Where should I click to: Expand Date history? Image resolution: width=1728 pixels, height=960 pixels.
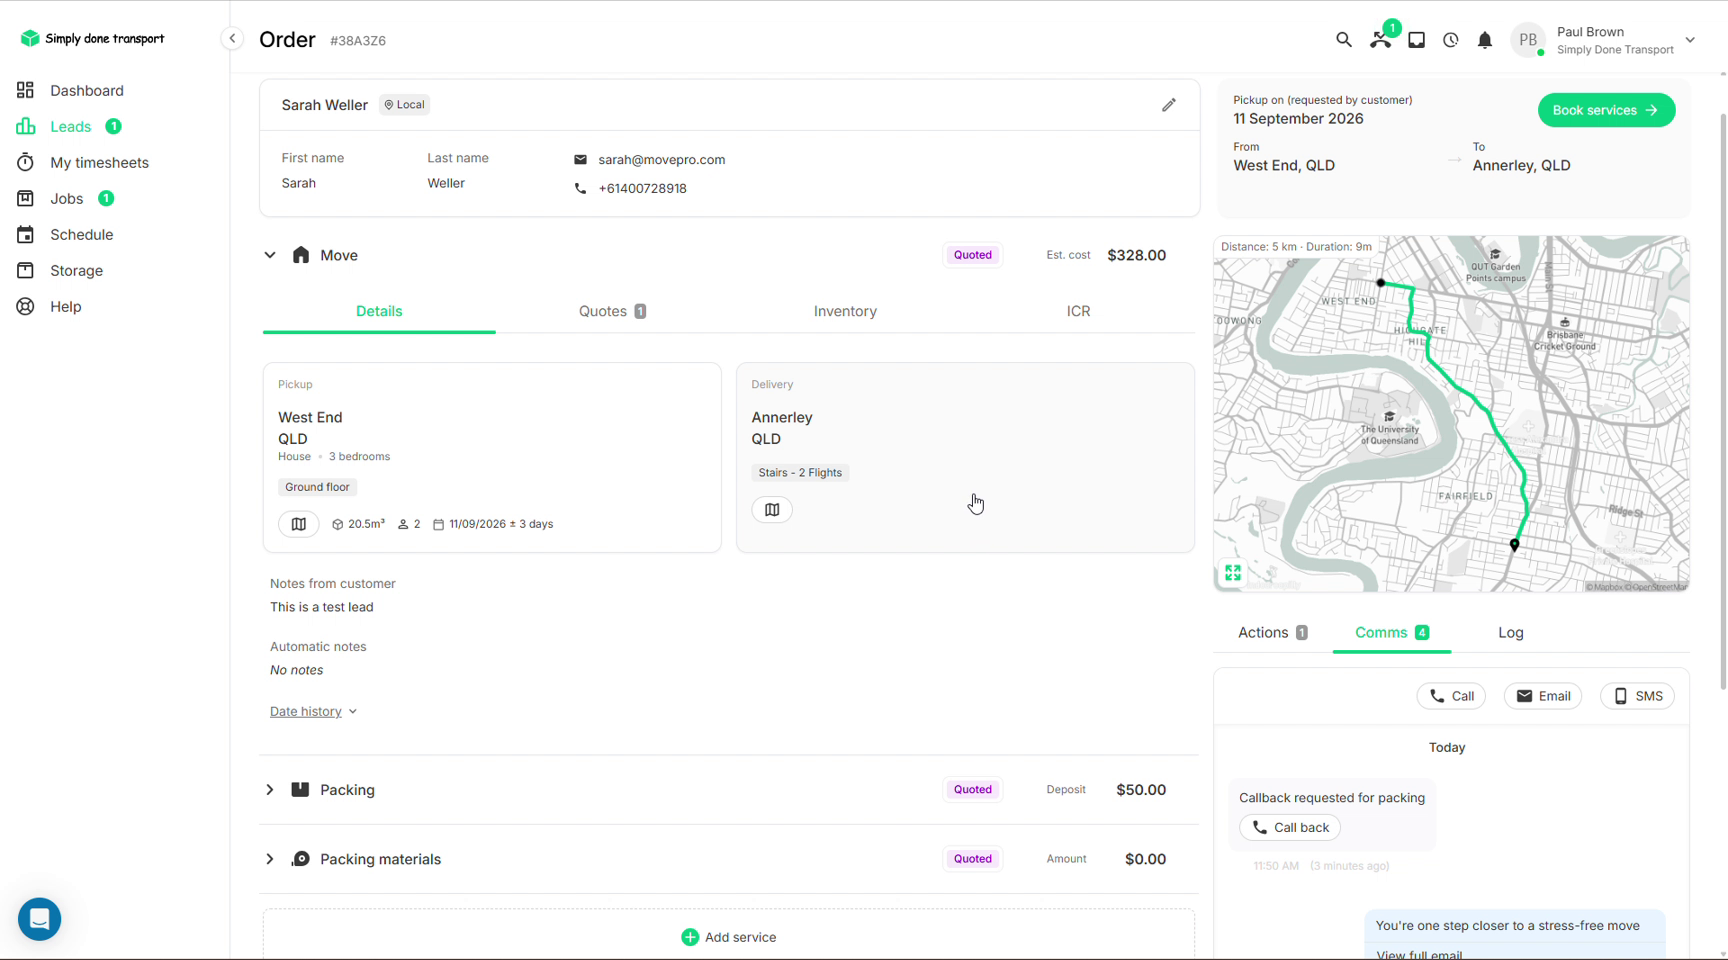(x=313, y=712)
